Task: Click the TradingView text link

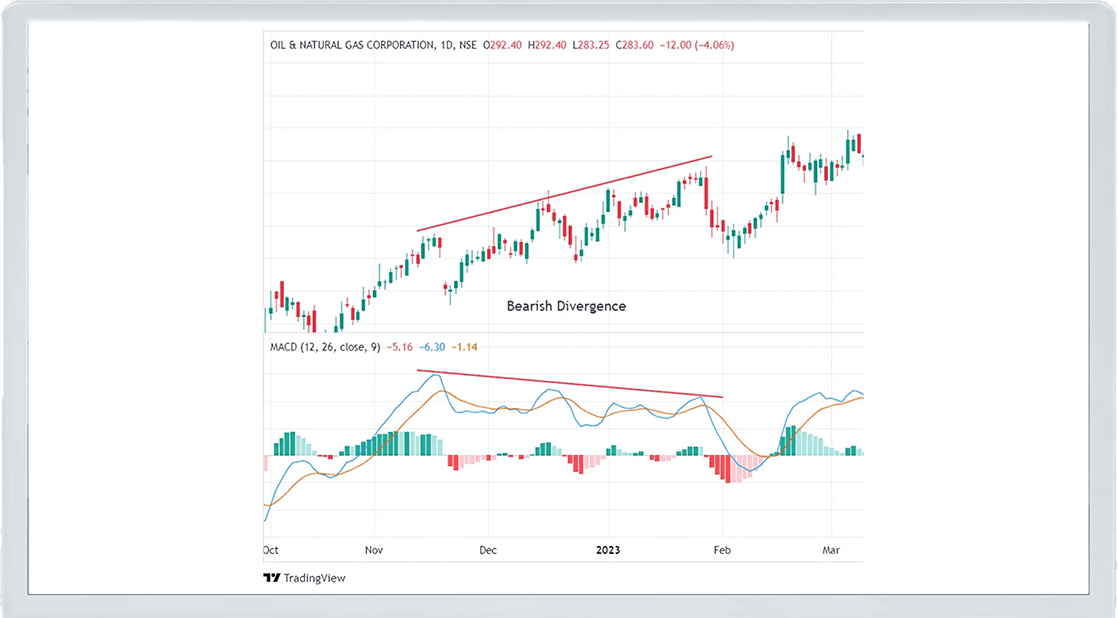Action: [x=314, y=578]
